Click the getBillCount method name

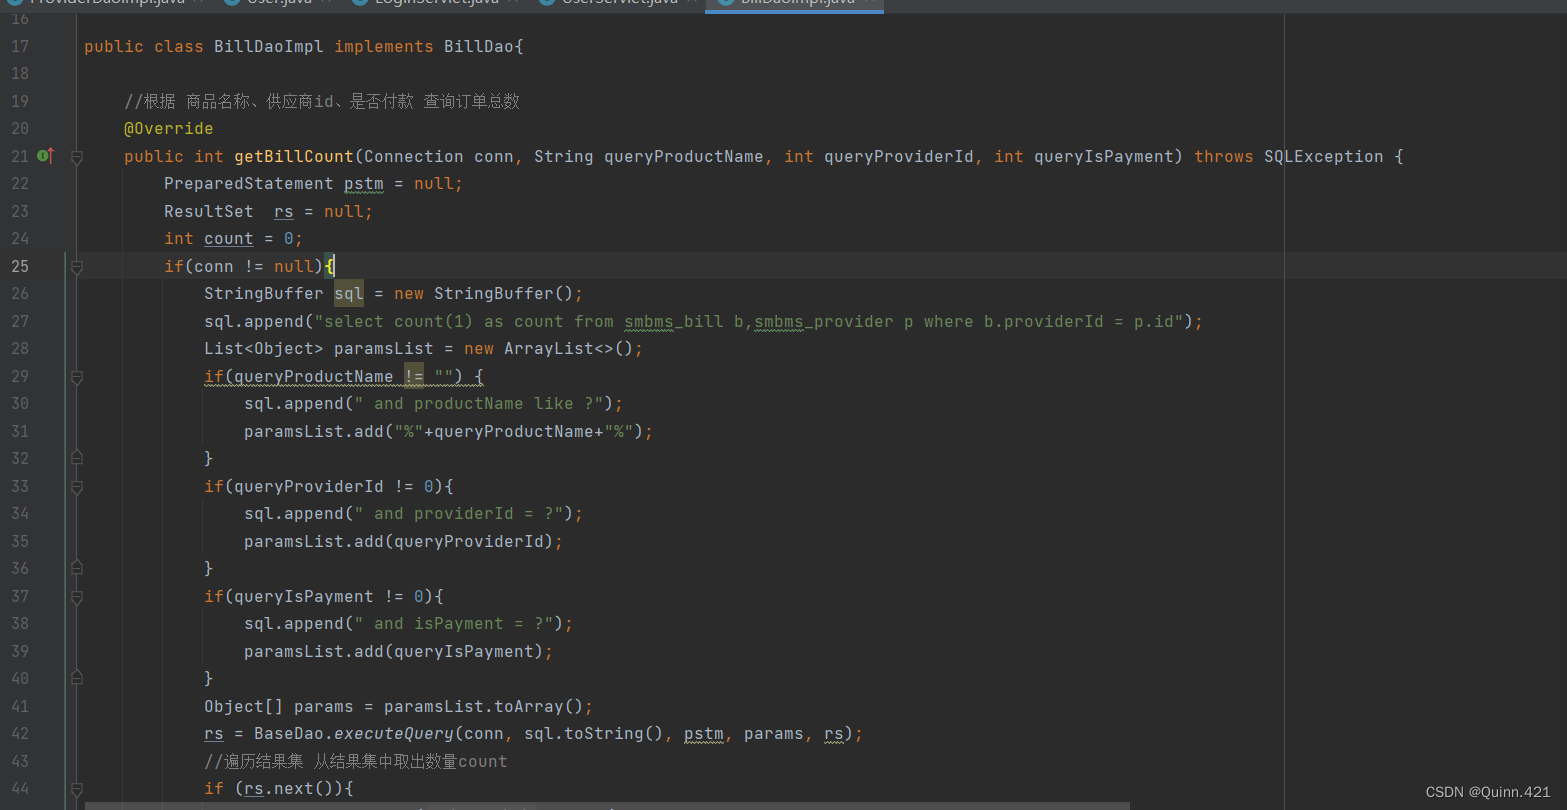294,156
